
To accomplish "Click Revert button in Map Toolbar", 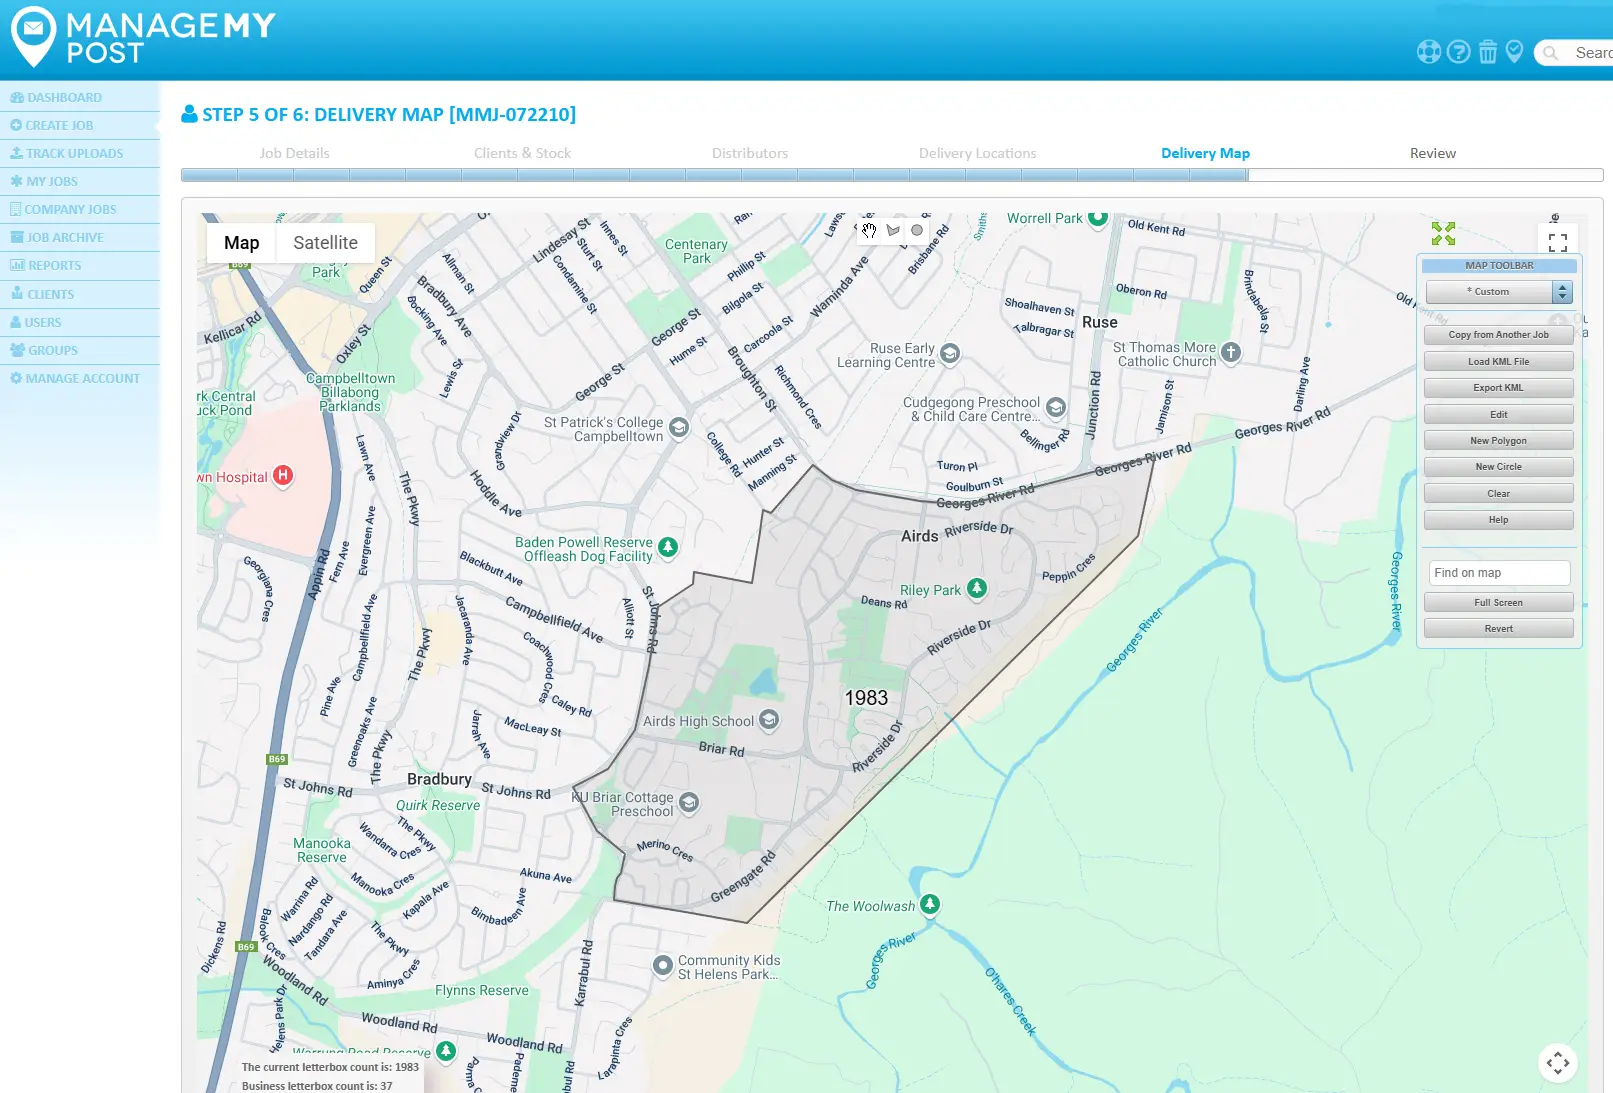I will tap(1498, 629).
